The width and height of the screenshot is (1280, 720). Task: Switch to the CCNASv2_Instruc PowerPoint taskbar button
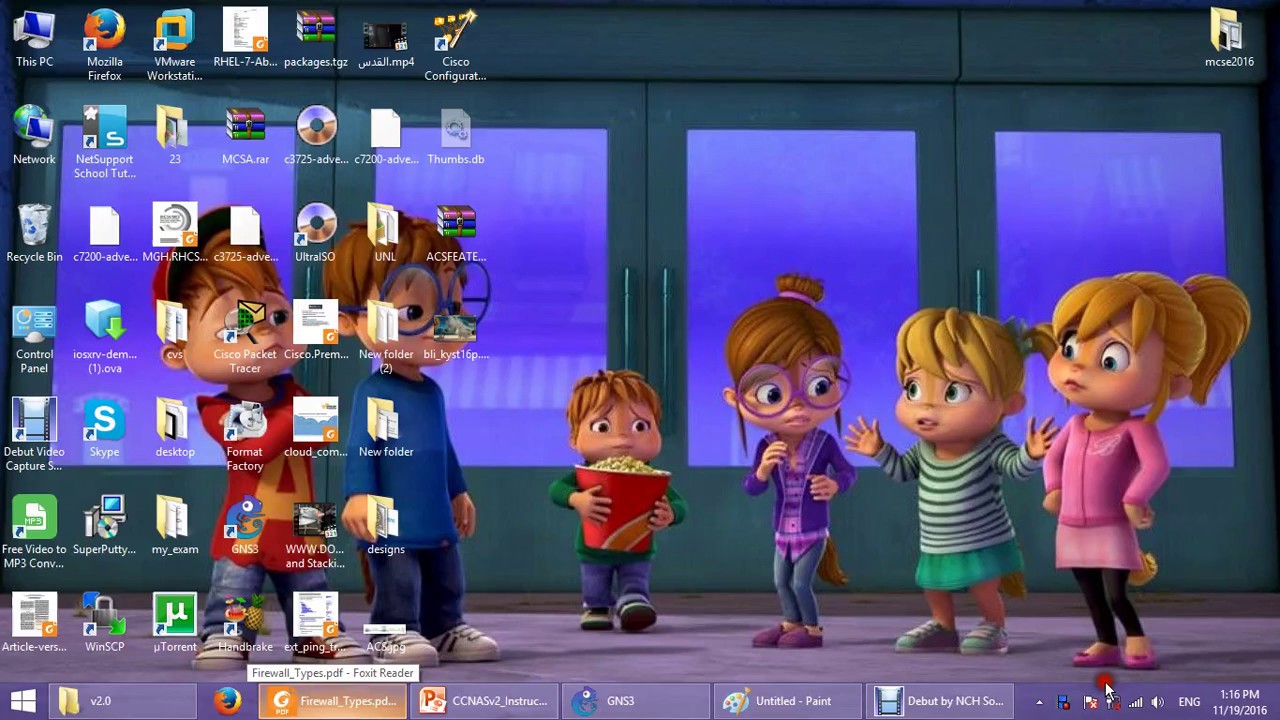coord(485,701)
